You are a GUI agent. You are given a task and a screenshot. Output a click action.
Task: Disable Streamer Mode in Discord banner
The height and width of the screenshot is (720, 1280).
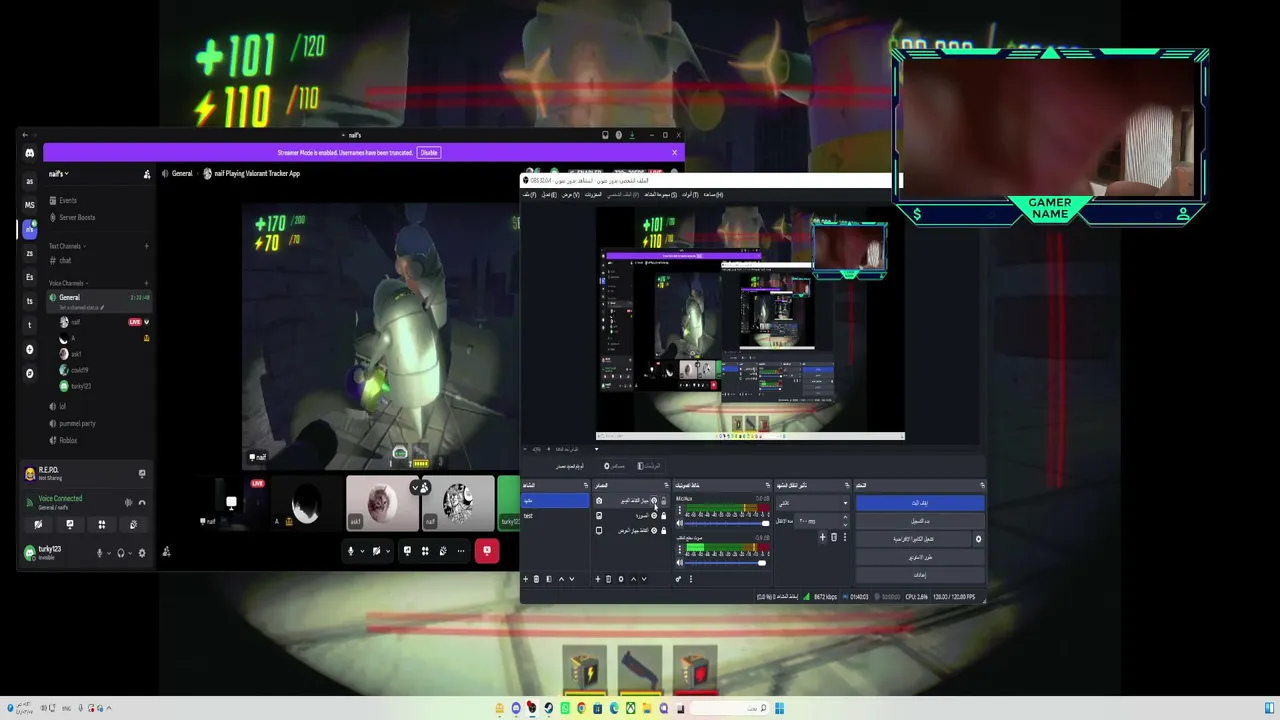tap(429, 153)
